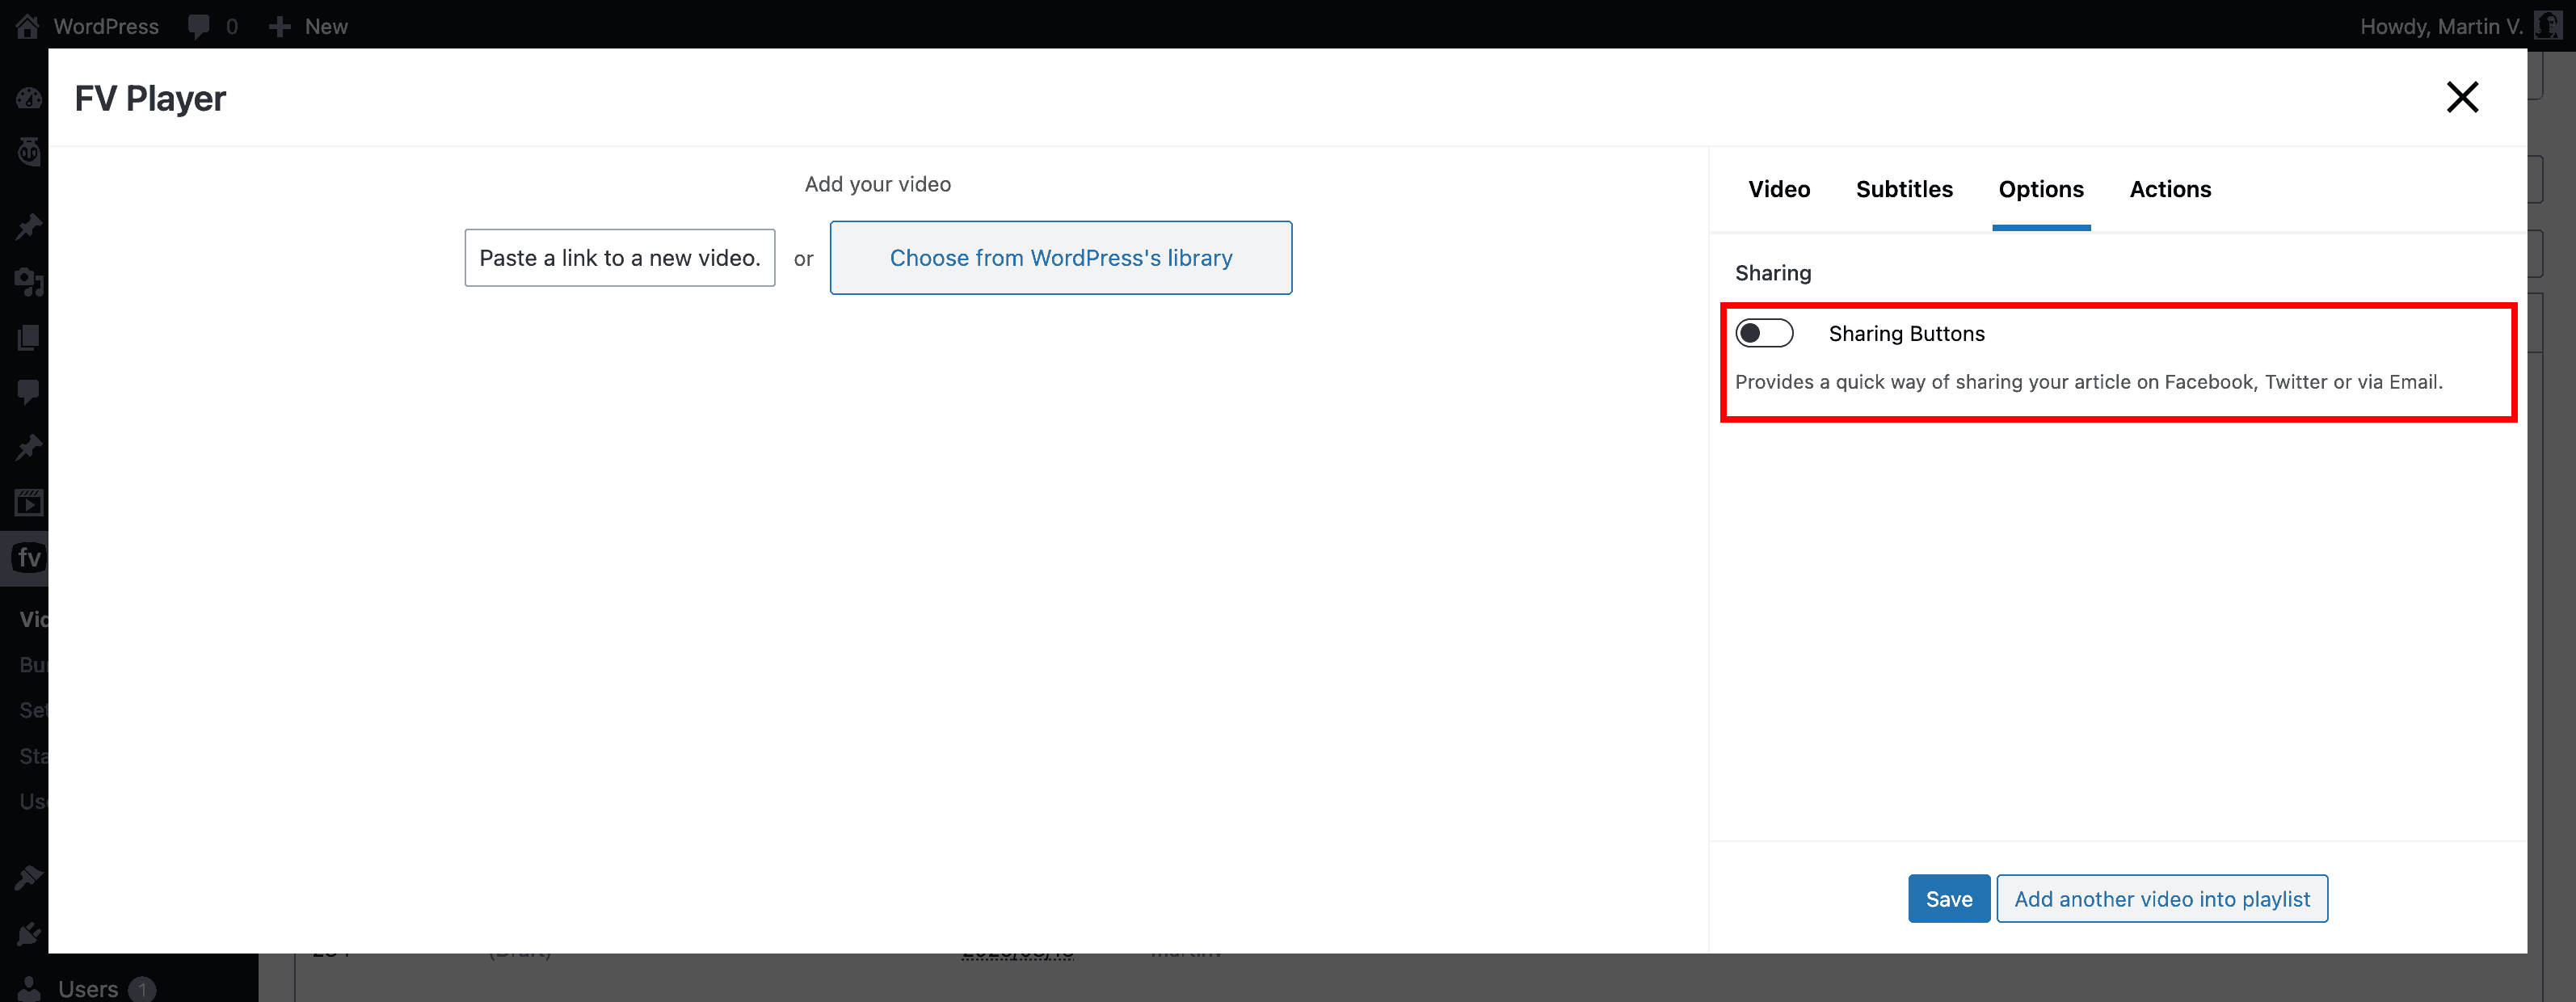Click the Plugins plug icon in sidebar
The image size is (2576, 1002).
[29, 933]
